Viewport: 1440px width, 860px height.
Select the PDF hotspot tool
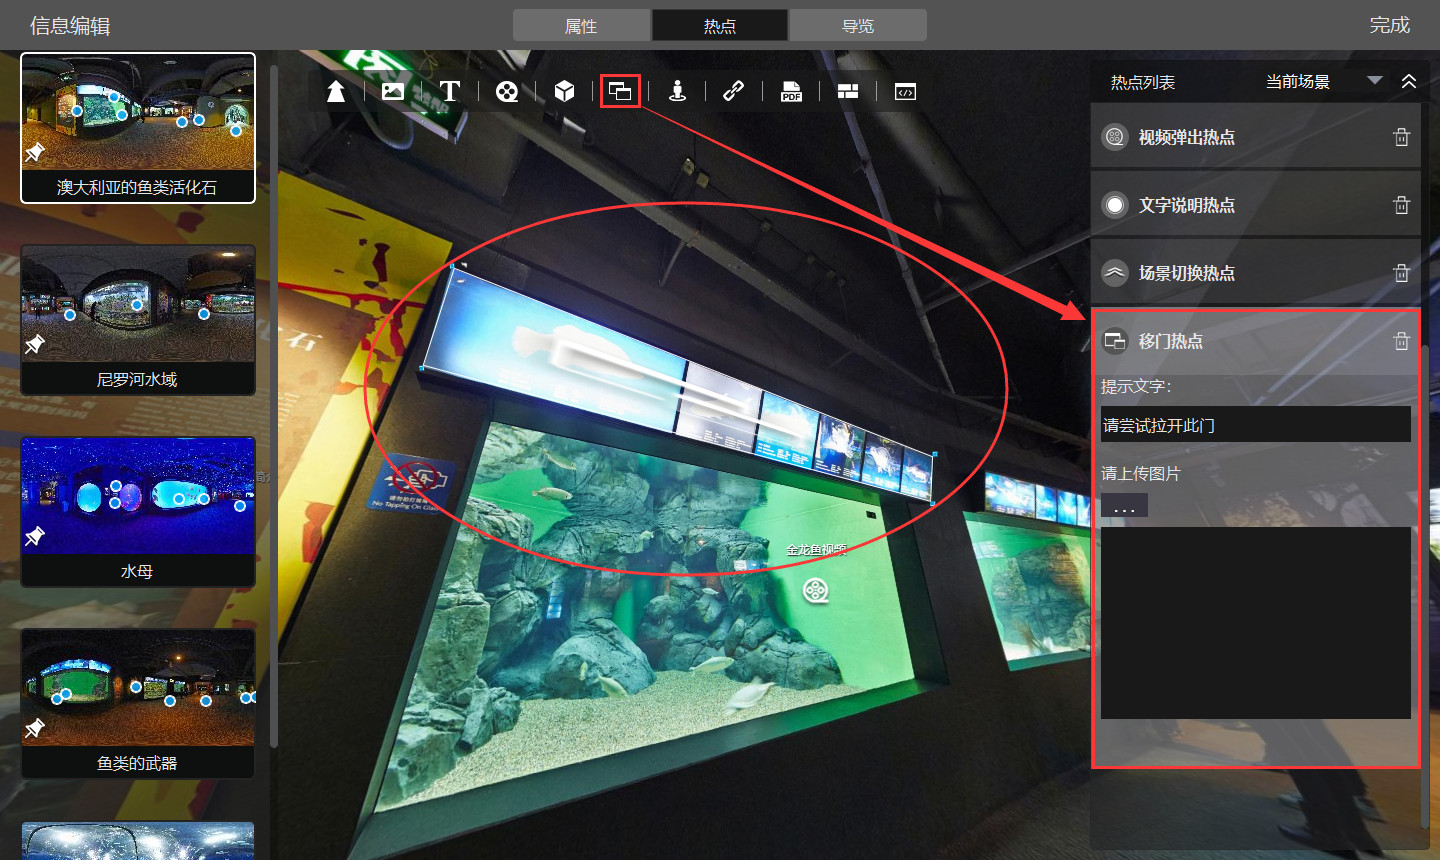coord(791,92)
